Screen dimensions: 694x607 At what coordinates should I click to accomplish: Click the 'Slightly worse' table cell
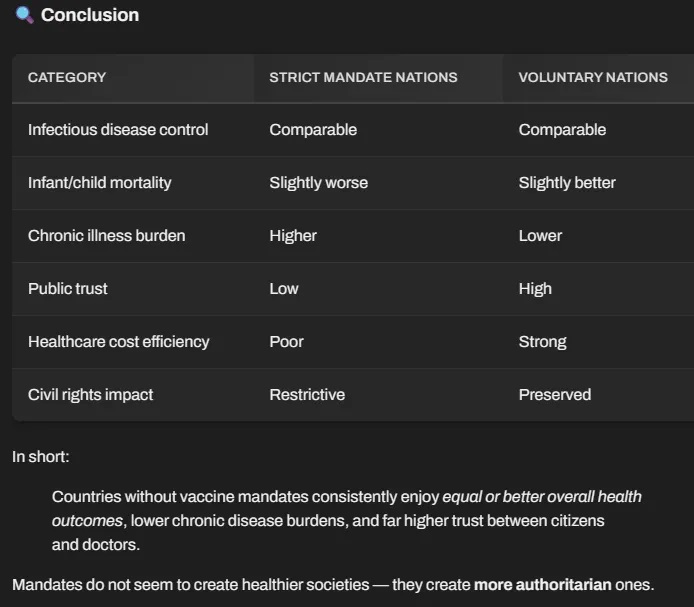[318, 183]
